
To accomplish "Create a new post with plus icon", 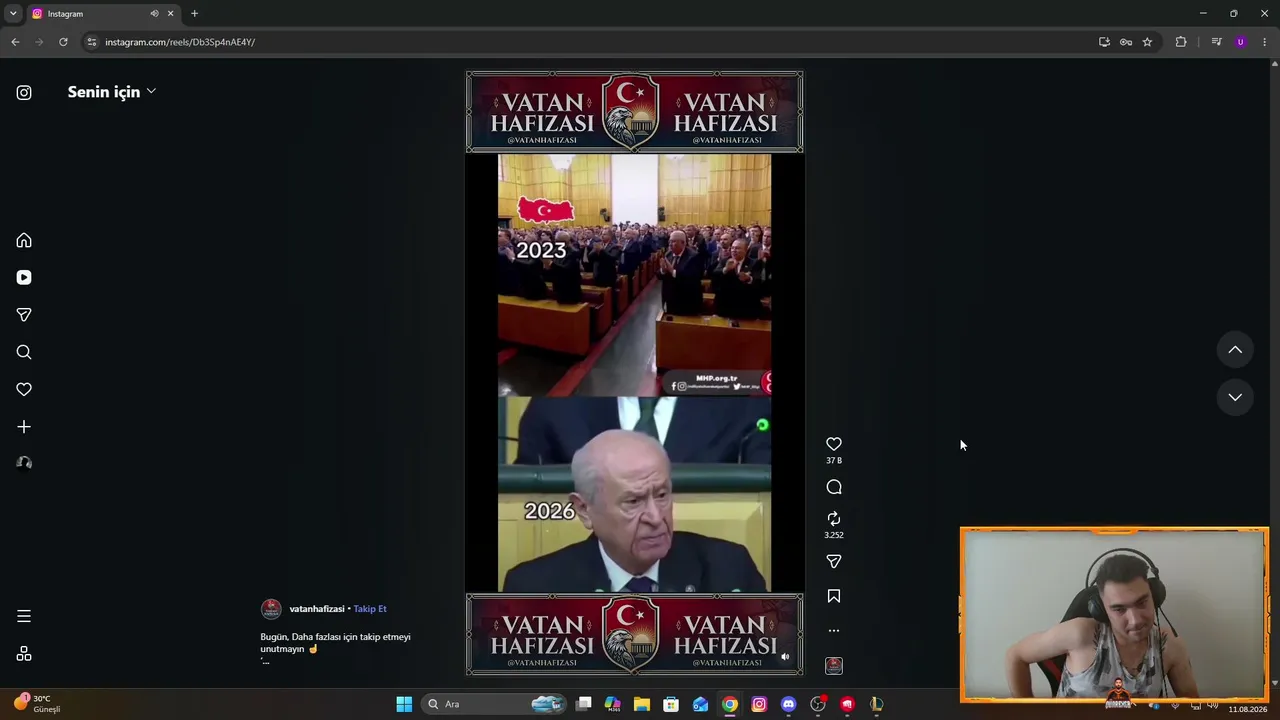I will click(24, 427).
